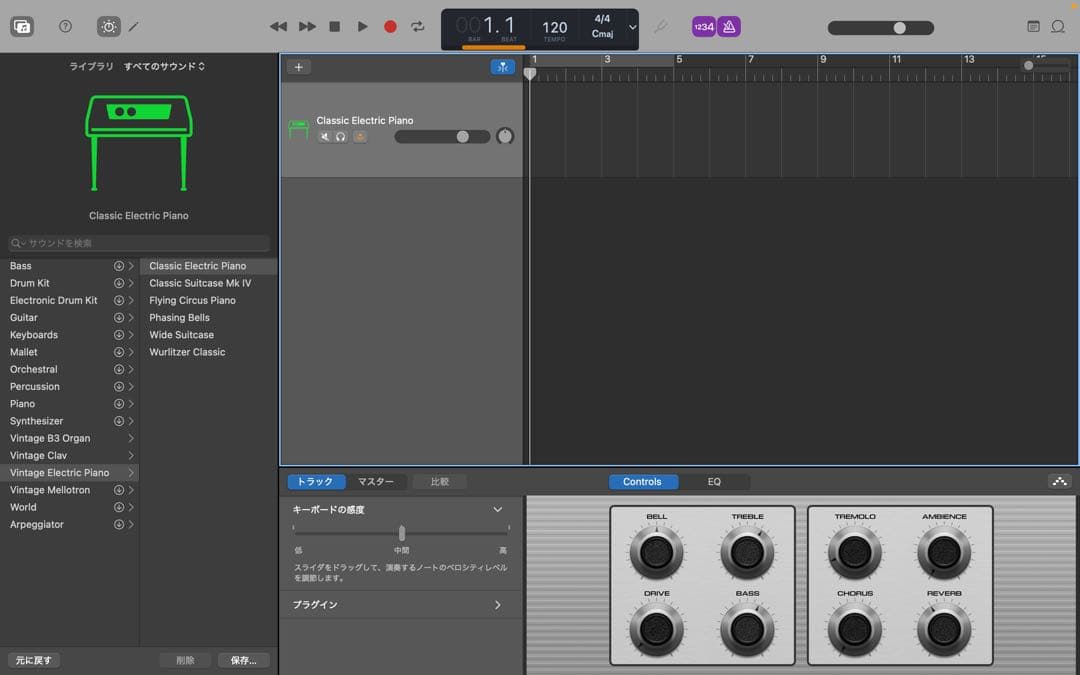Open the editor with the pencil icon
Viewport: 1080px width, 675px height.
[134, 27]
